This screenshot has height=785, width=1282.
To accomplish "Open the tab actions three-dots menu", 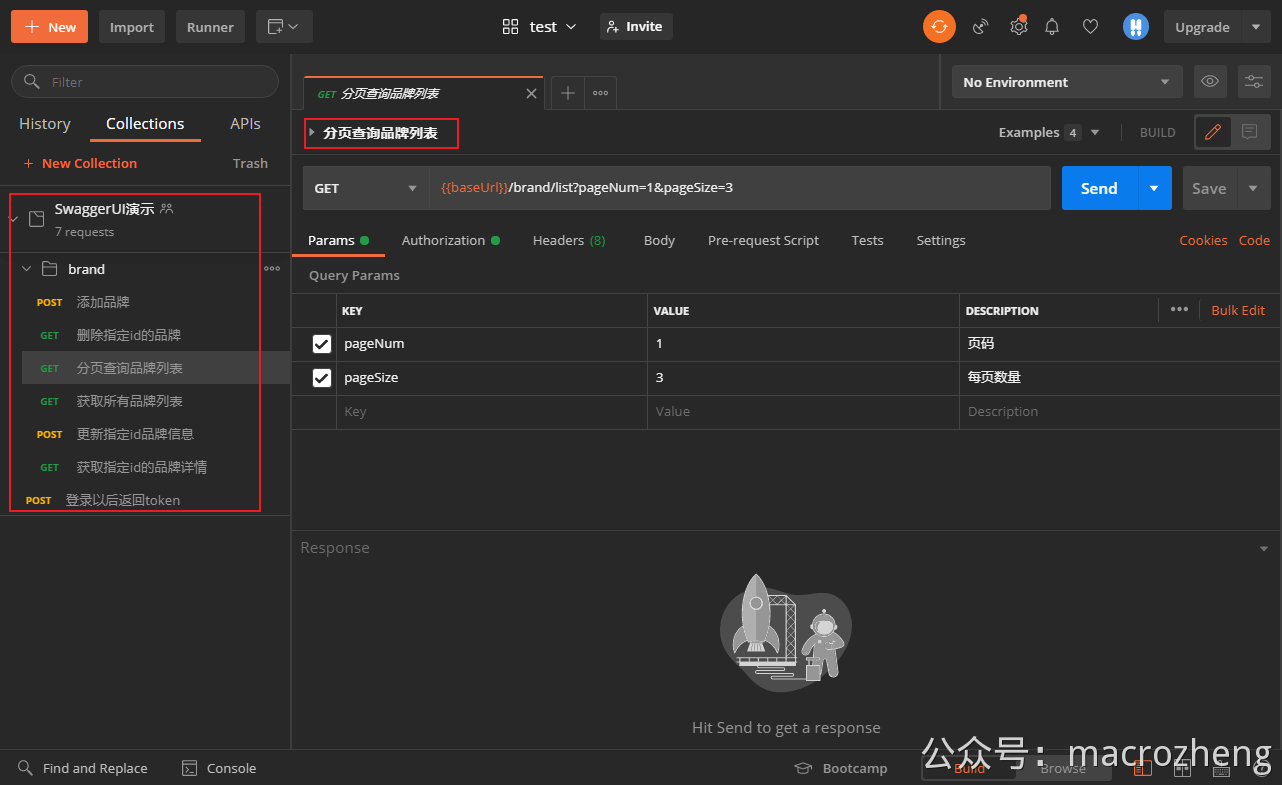I will pos(600,93).
